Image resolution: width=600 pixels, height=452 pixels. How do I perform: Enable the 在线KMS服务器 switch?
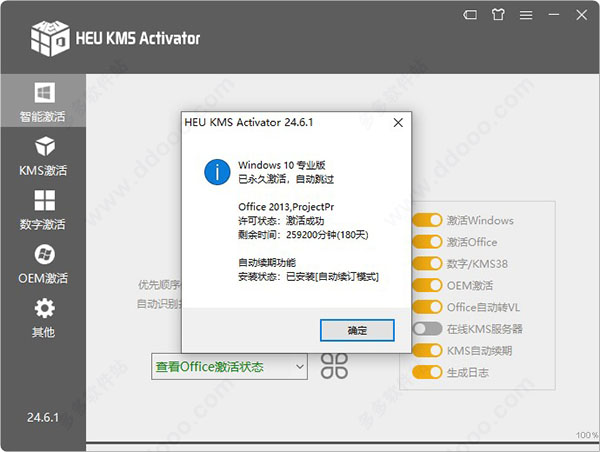[x=427, y=329]
